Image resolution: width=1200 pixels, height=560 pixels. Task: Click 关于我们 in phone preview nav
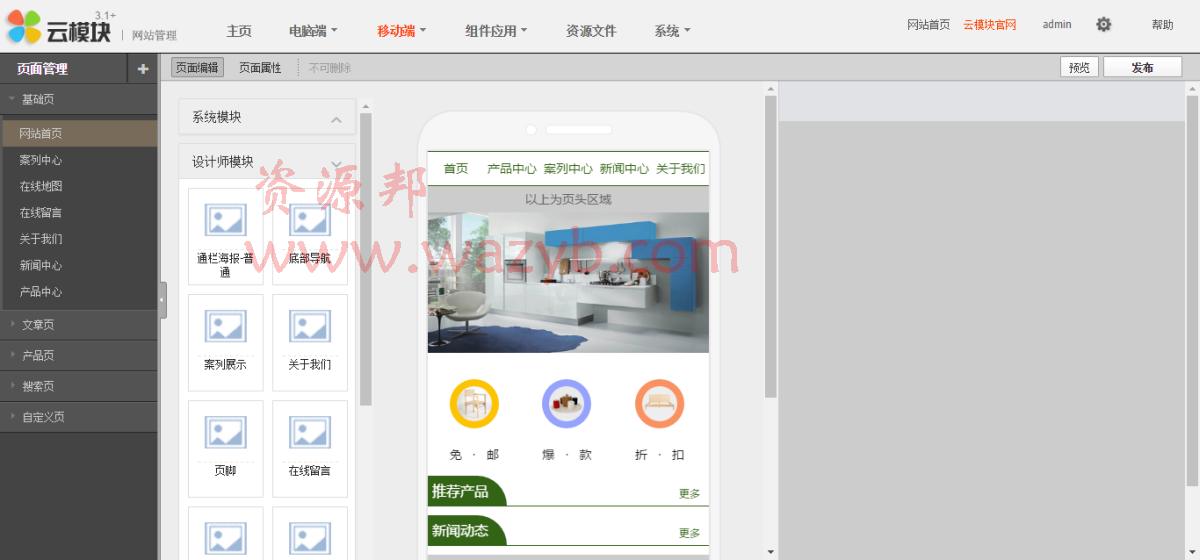pos(680,169)
